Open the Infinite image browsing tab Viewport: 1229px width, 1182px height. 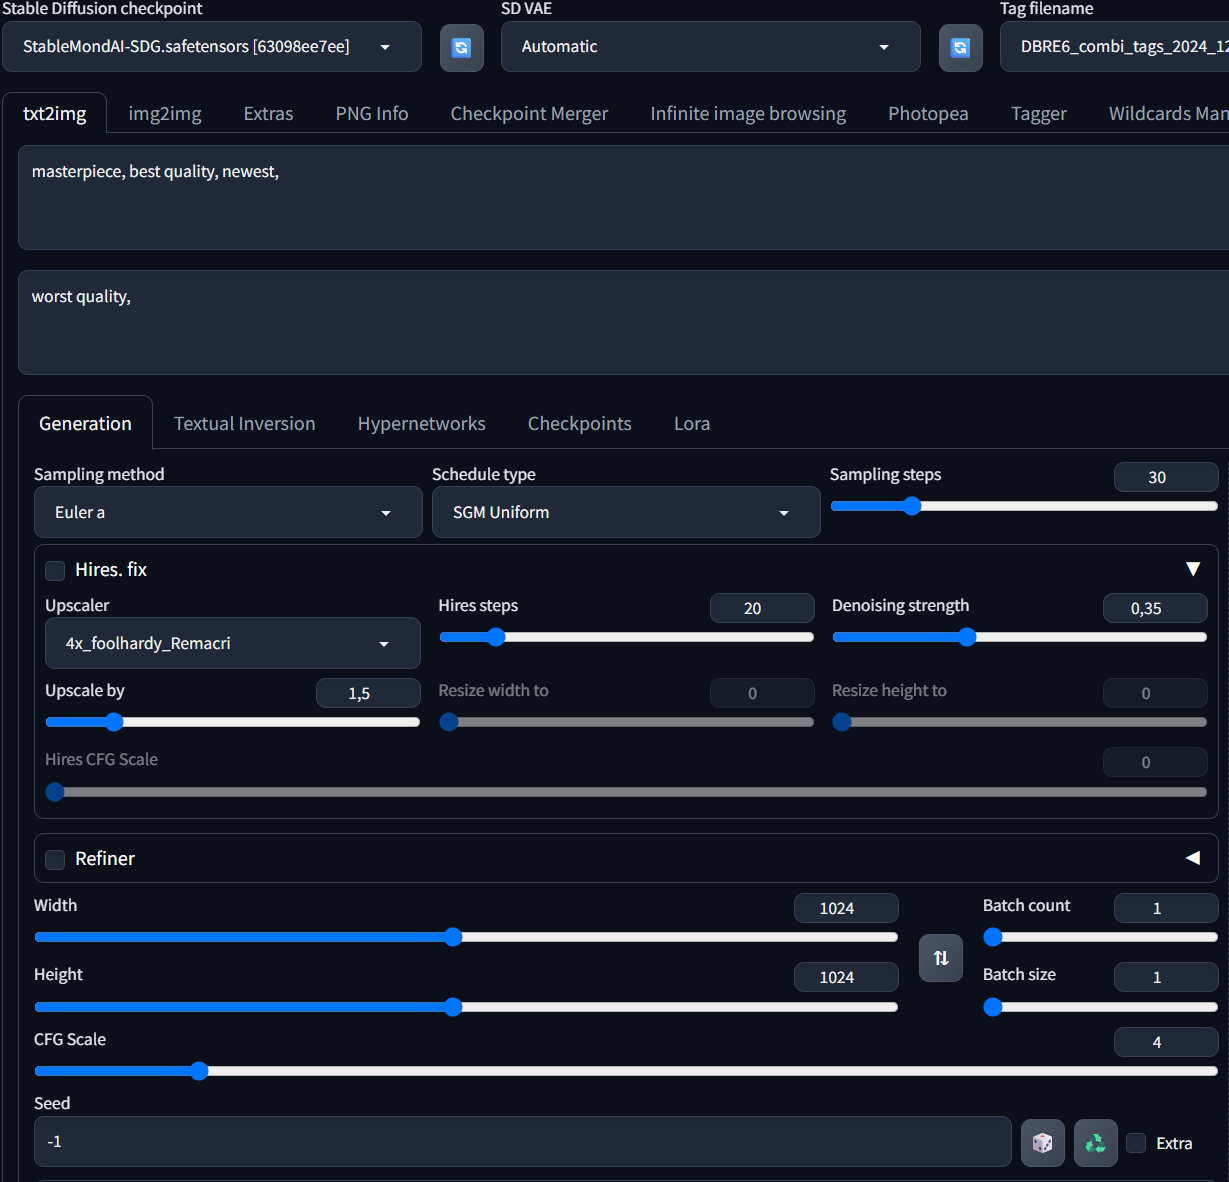(x=748, y=114)
